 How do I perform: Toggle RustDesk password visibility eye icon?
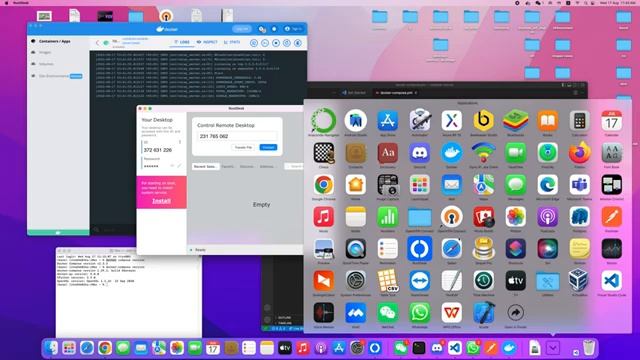click(172, 166)
